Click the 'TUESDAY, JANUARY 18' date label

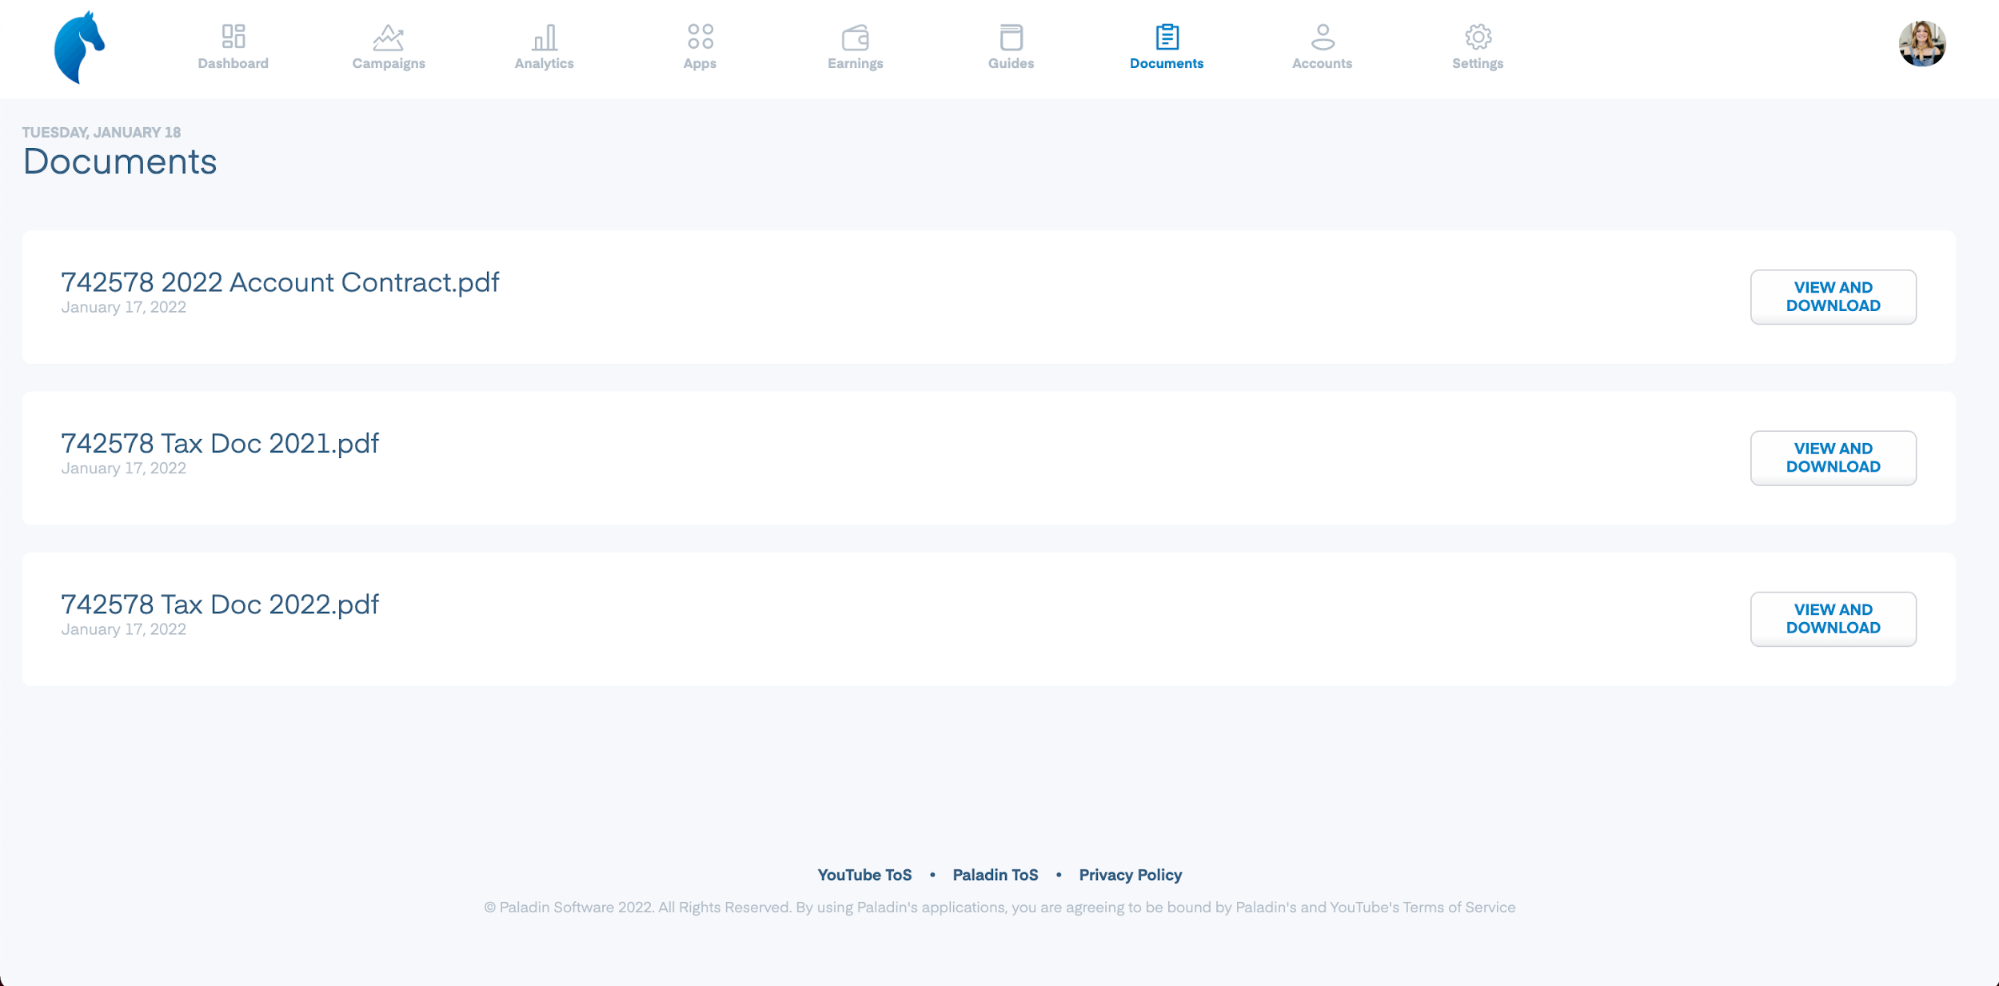101,132
